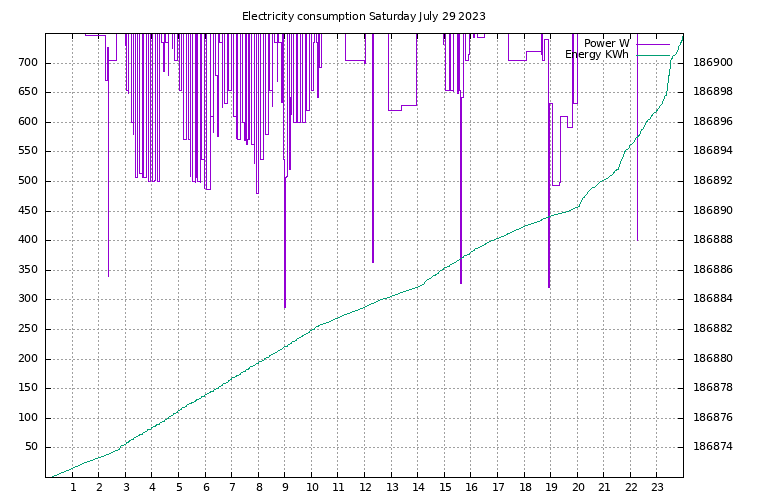
Task: Click hour label 16 on x-axis
Action: click(472, 488)
